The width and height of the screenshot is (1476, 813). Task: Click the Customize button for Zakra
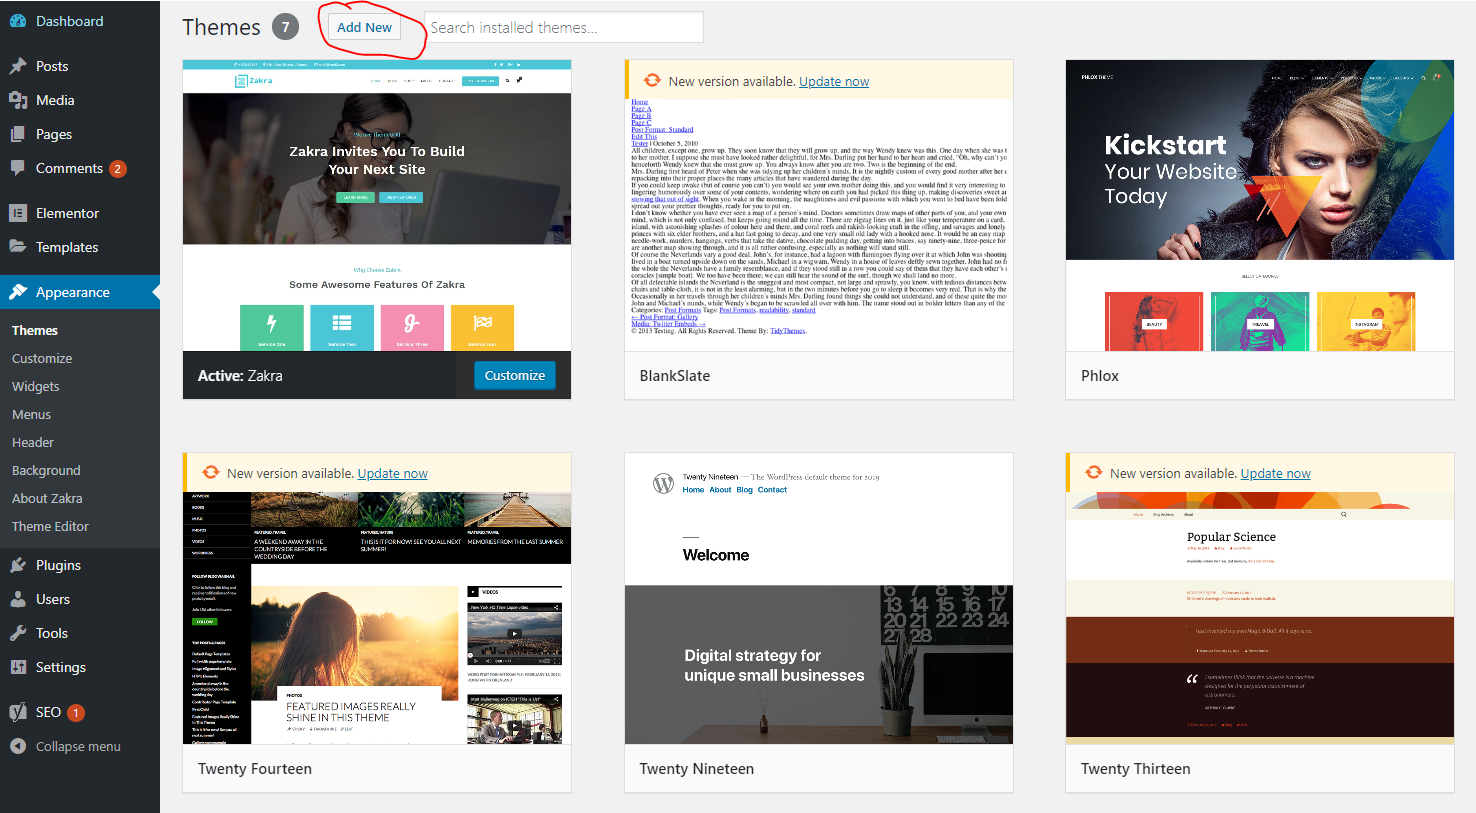point(515,375)
